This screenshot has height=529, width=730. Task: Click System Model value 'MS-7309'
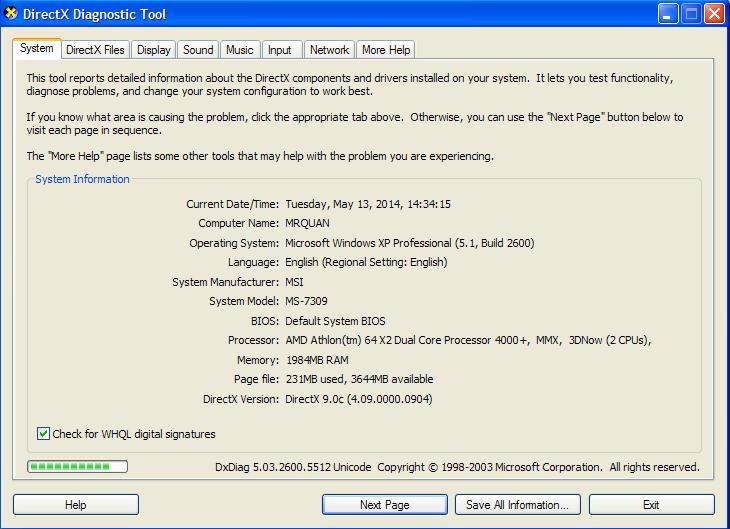pos(306,301)
